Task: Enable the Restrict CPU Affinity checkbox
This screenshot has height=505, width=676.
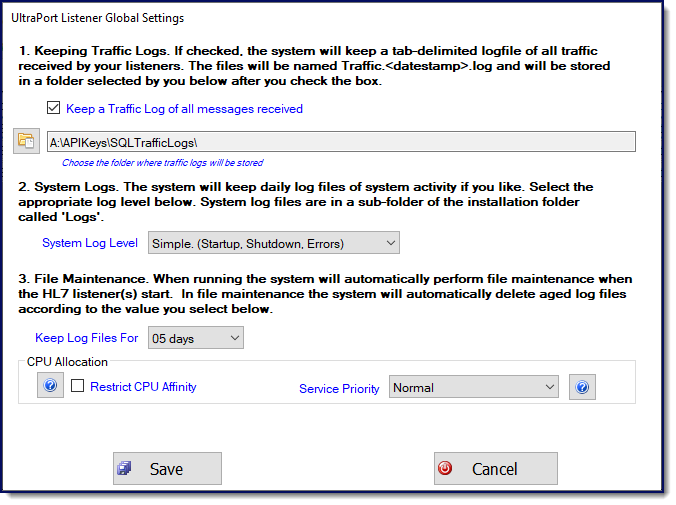Action: click(78, 386)
